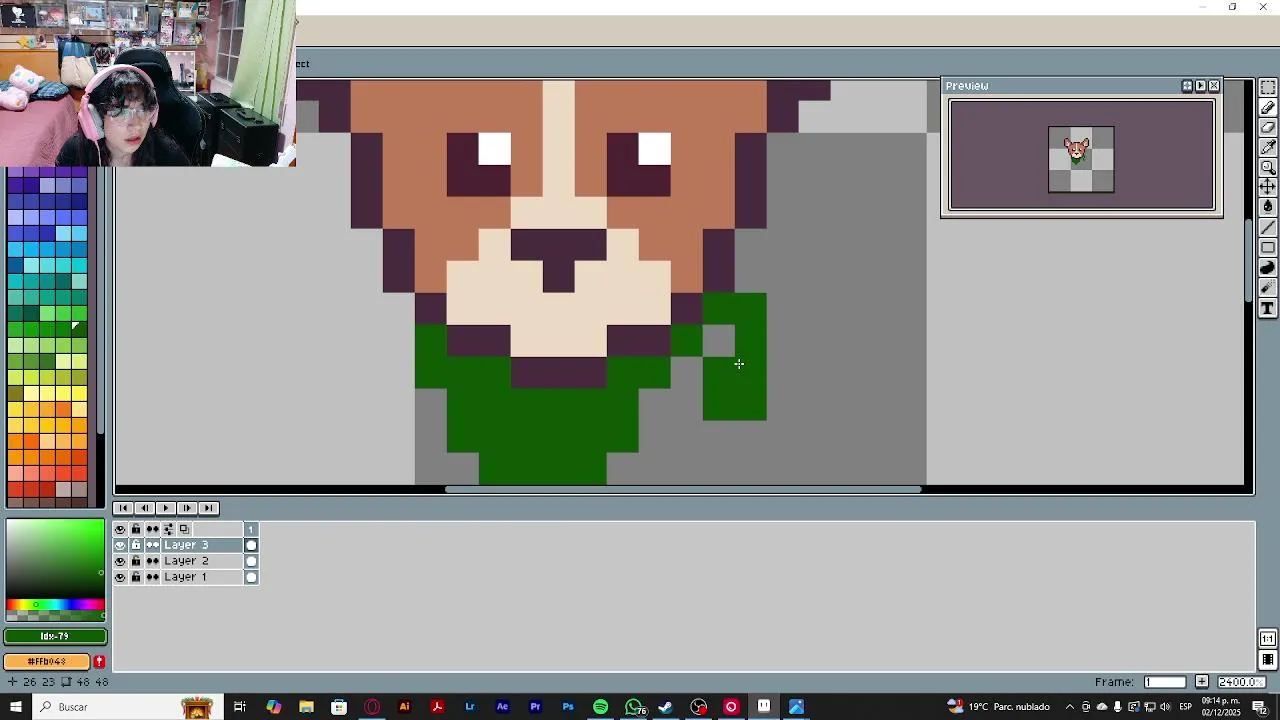Select the Zoom magnifier tool
This screenshot has height=720, width=1280.
point(1268,168)
